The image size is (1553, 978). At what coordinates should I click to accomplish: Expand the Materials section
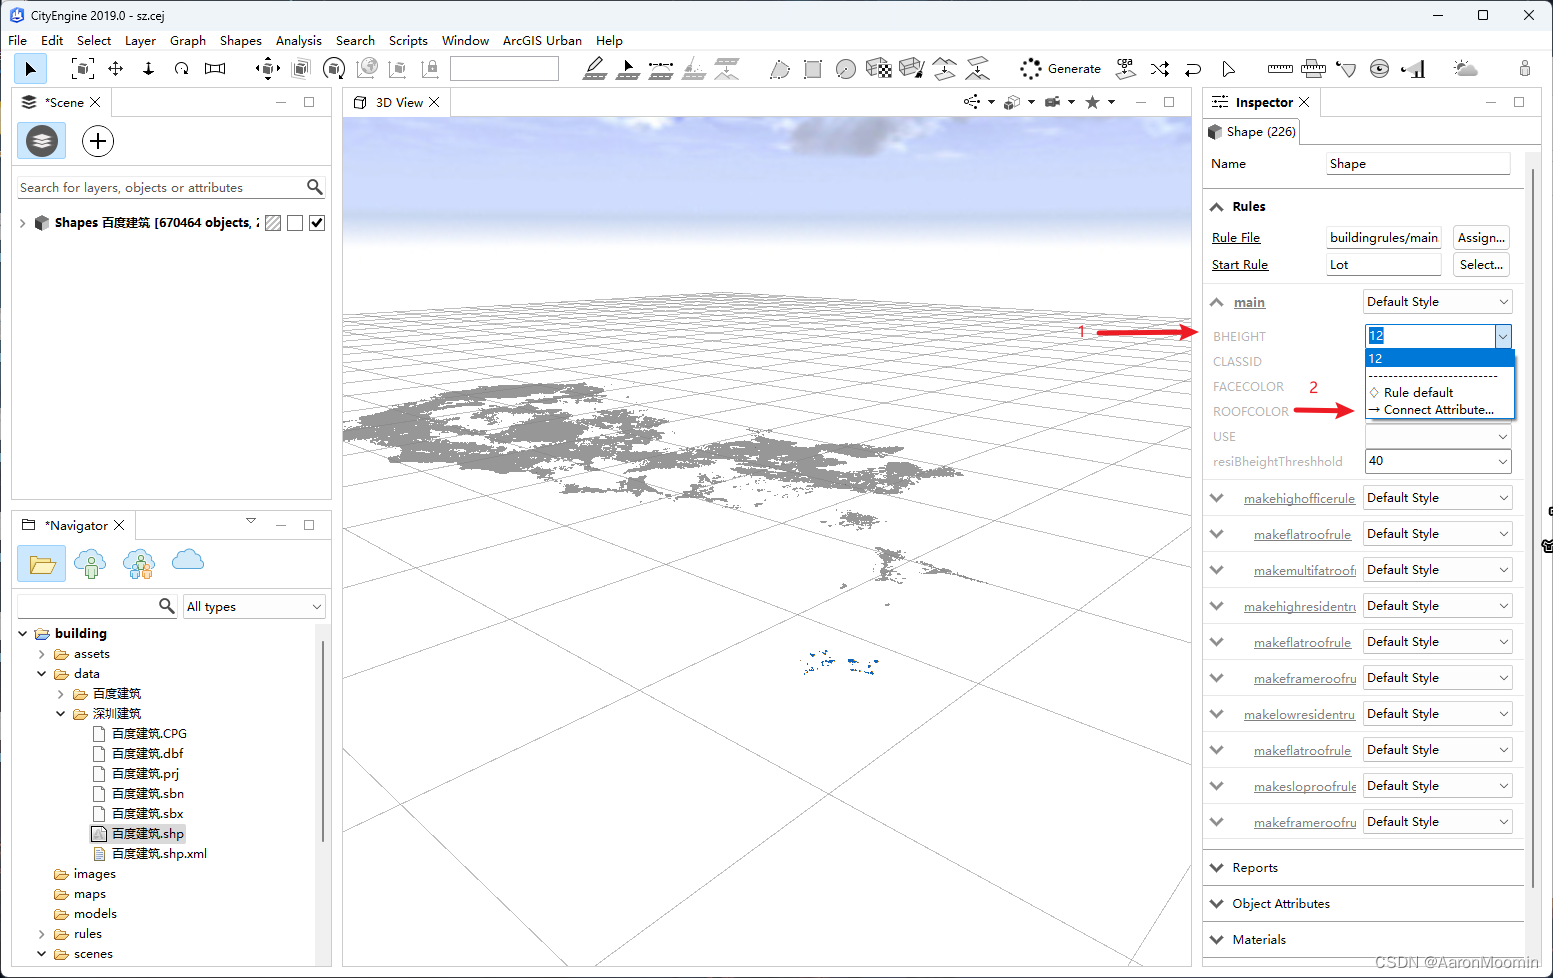tap(1217, 940)
